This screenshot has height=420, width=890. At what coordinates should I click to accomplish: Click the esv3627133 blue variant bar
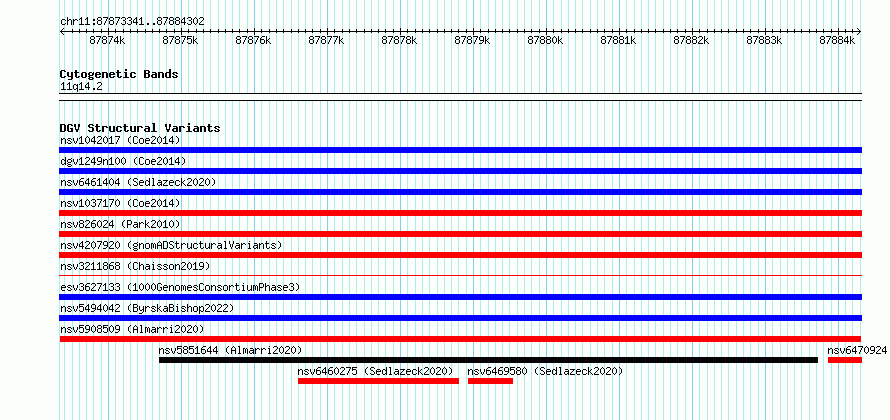click(x=460, y=297)
